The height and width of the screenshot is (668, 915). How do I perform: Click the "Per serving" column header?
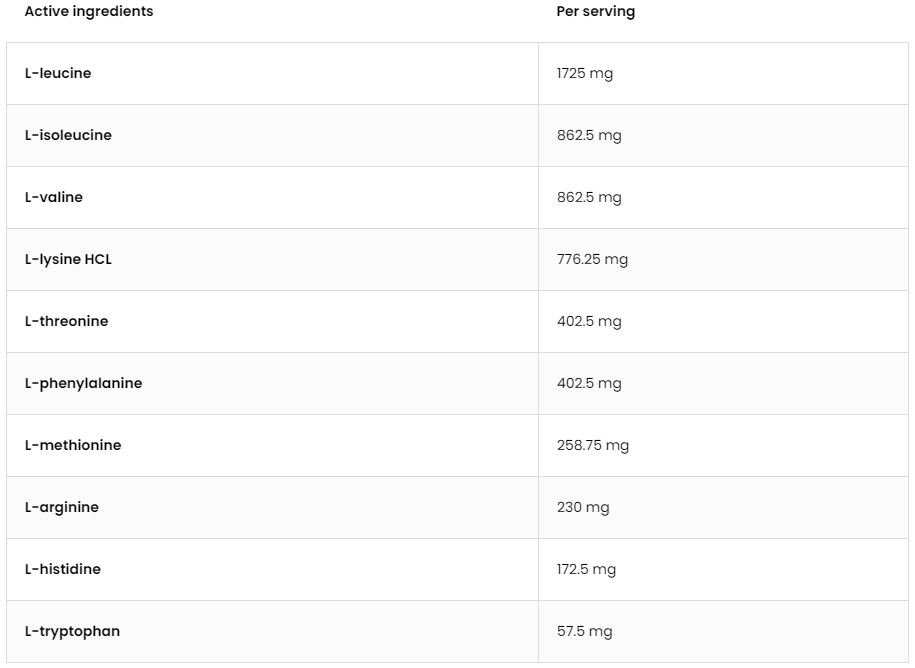pos(595,12)
